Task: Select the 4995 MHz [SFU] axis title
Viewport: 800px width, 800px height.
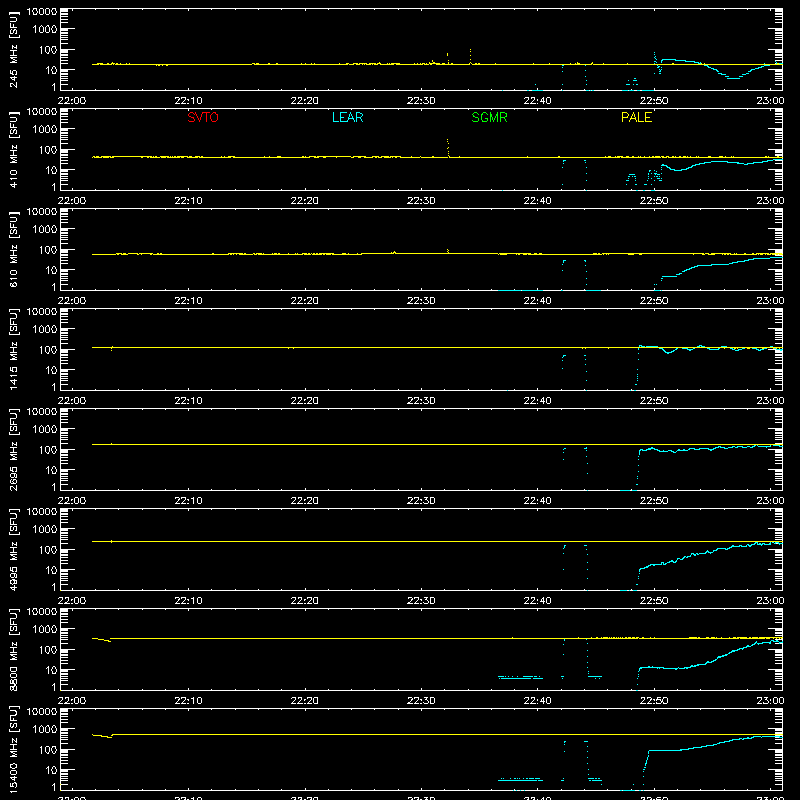Action: tap(13, 549)
